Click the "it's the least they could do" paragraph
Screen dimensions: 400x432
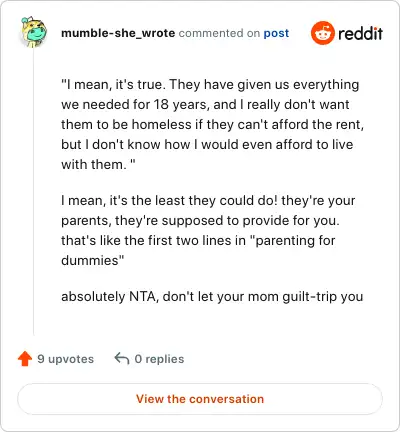coord(208,230)
